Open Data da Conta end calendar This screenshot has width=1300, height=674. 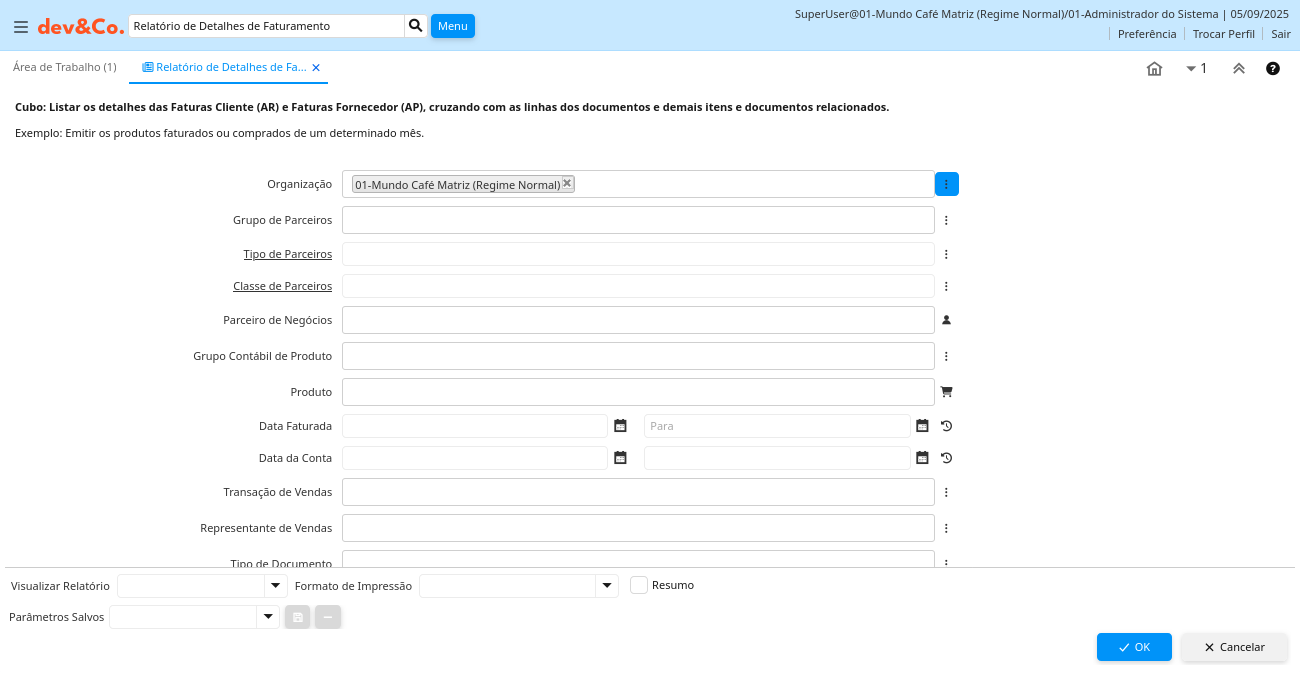922,458
